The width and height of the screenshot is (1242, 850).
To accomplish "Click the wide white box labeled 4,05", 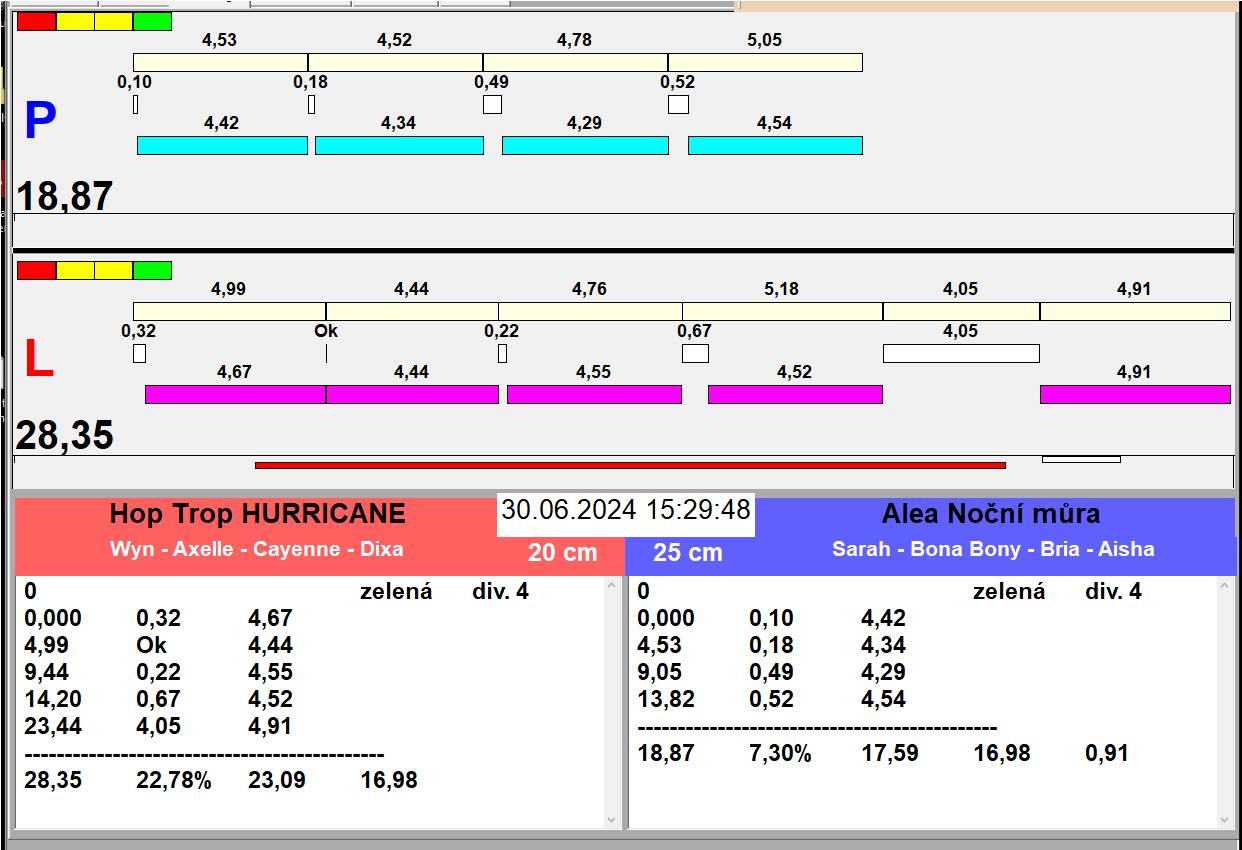I will pos(960,353).
